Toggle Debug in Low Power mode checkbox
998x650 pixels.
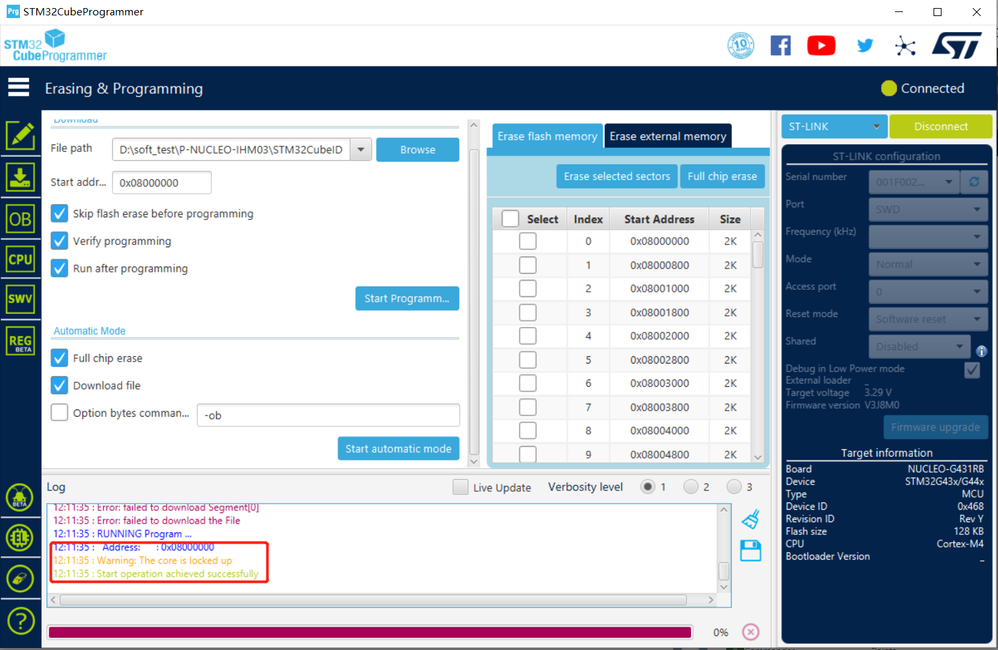[972, 370]
